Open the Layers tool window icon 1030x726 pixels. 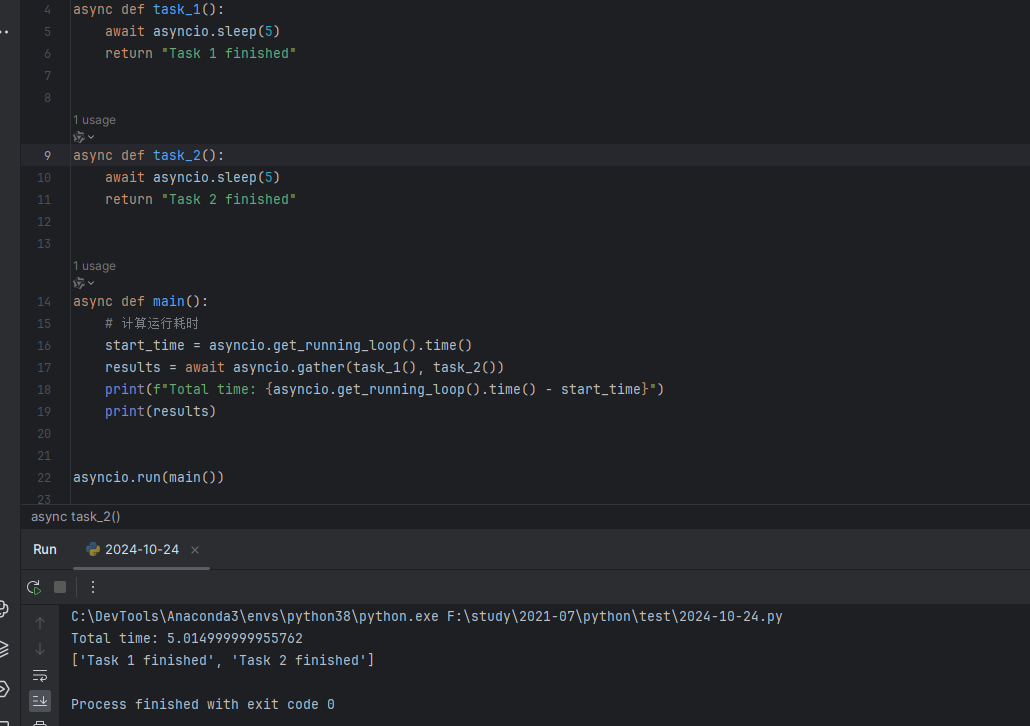4,649
